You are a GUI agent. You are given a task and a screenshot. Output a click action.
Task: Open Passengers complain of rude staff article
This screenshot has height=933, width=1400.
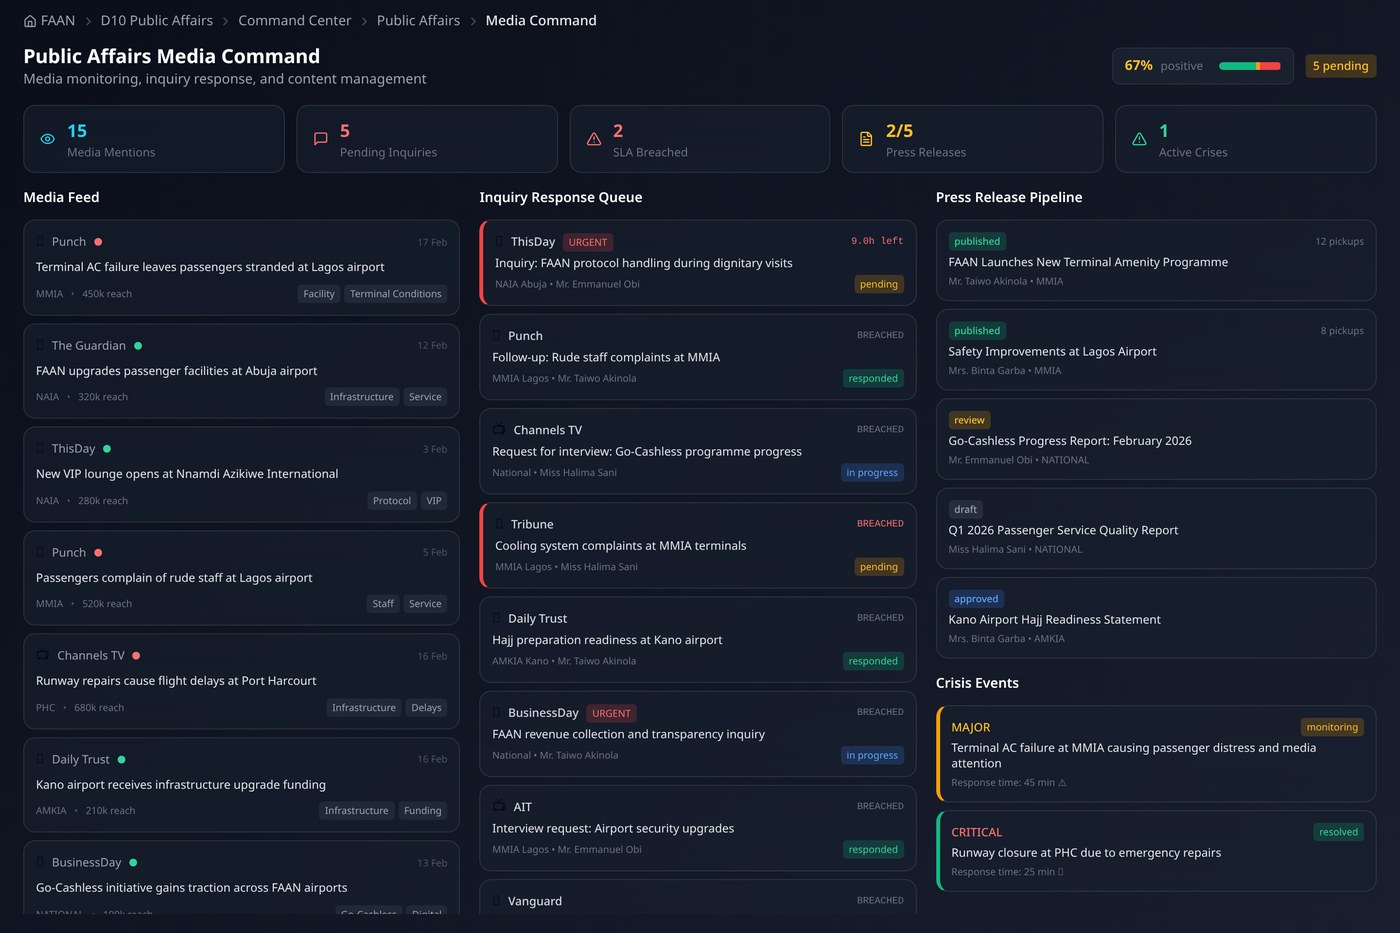coord(241,578)
